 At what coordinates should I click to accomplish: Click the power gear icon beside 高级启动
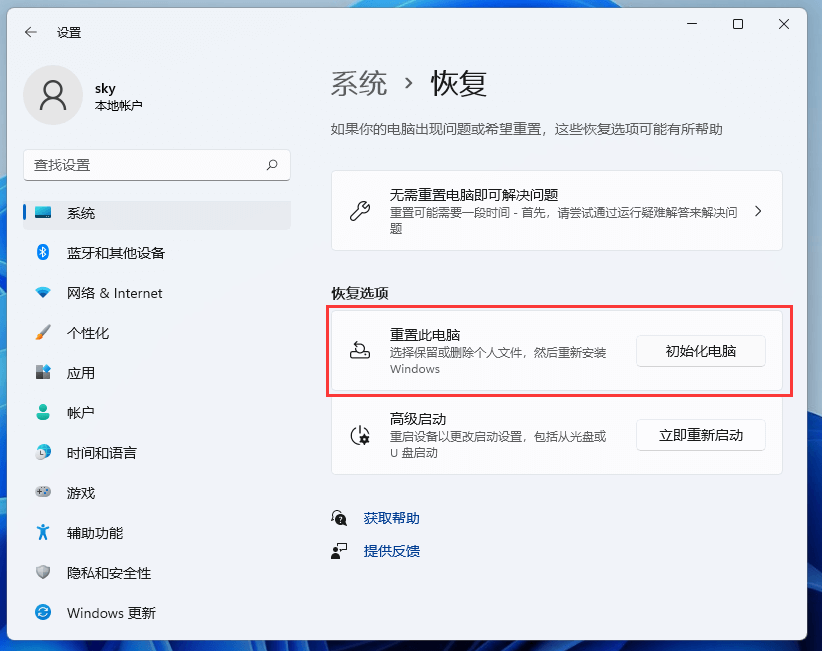pos(361,435)
